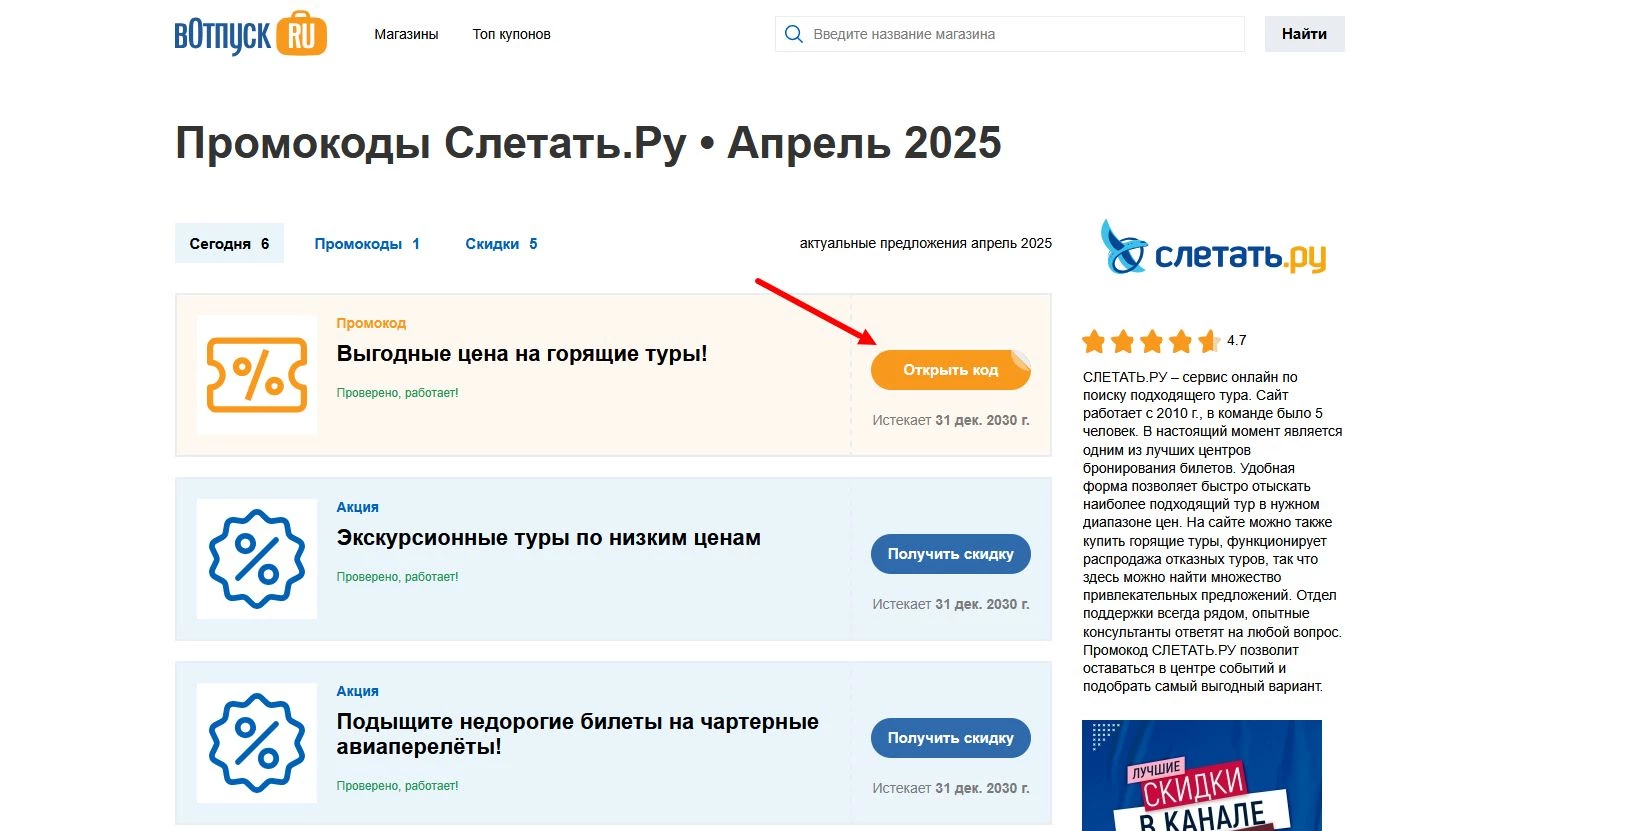Click Акция label above Экскурсионные туры
This screenshot has height=831, width=1633.
tap(357, 507)
